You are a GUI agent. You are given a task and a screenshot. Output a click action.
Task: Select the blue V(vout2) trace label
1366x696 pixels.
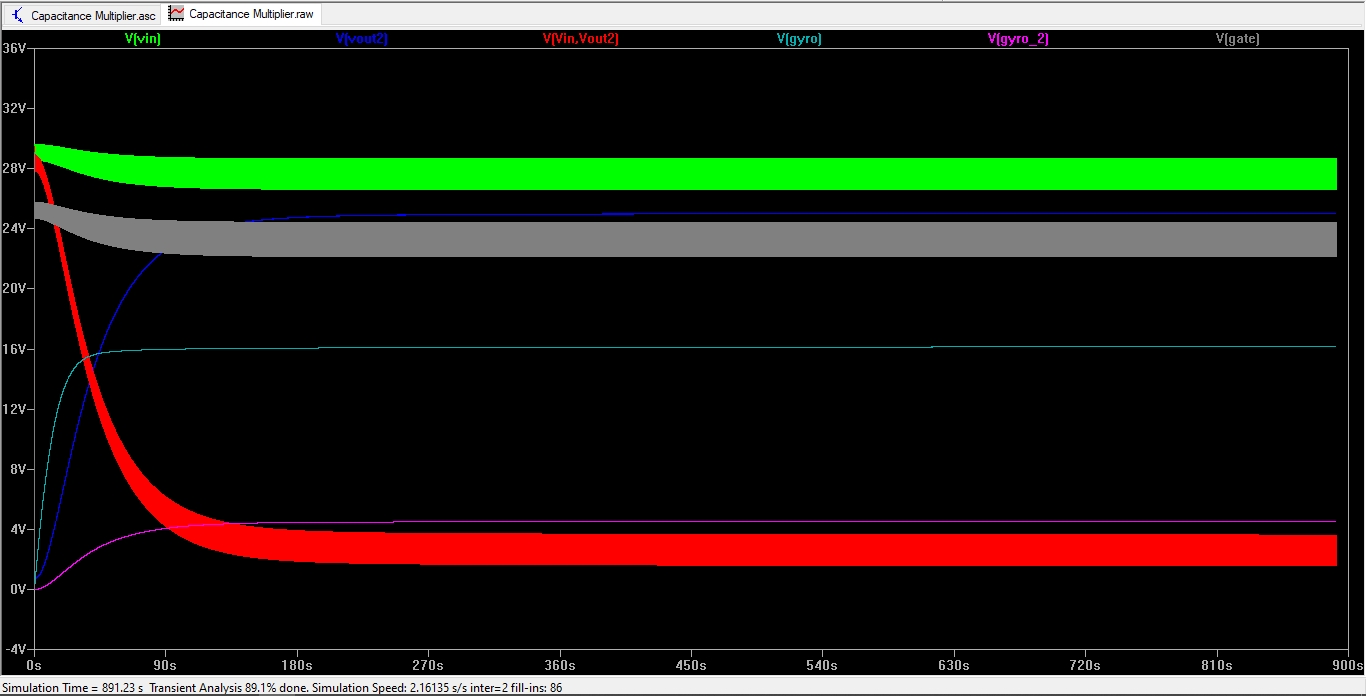362,39
